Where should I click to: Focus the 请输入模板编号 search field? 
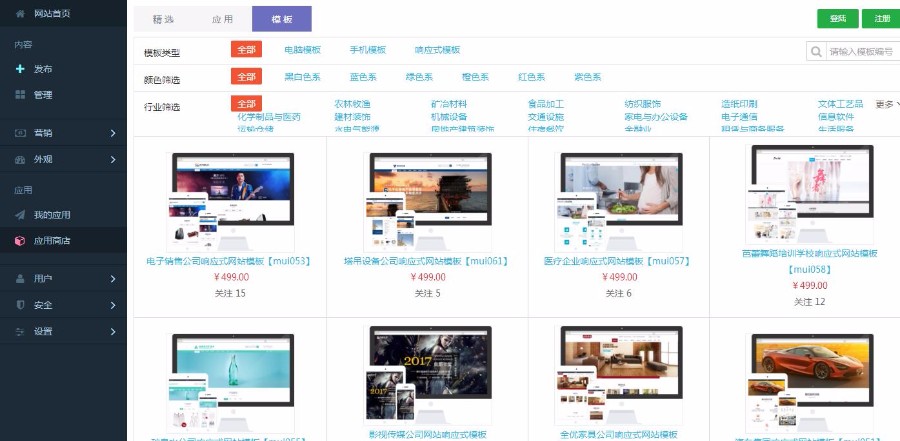coord(862,52)
